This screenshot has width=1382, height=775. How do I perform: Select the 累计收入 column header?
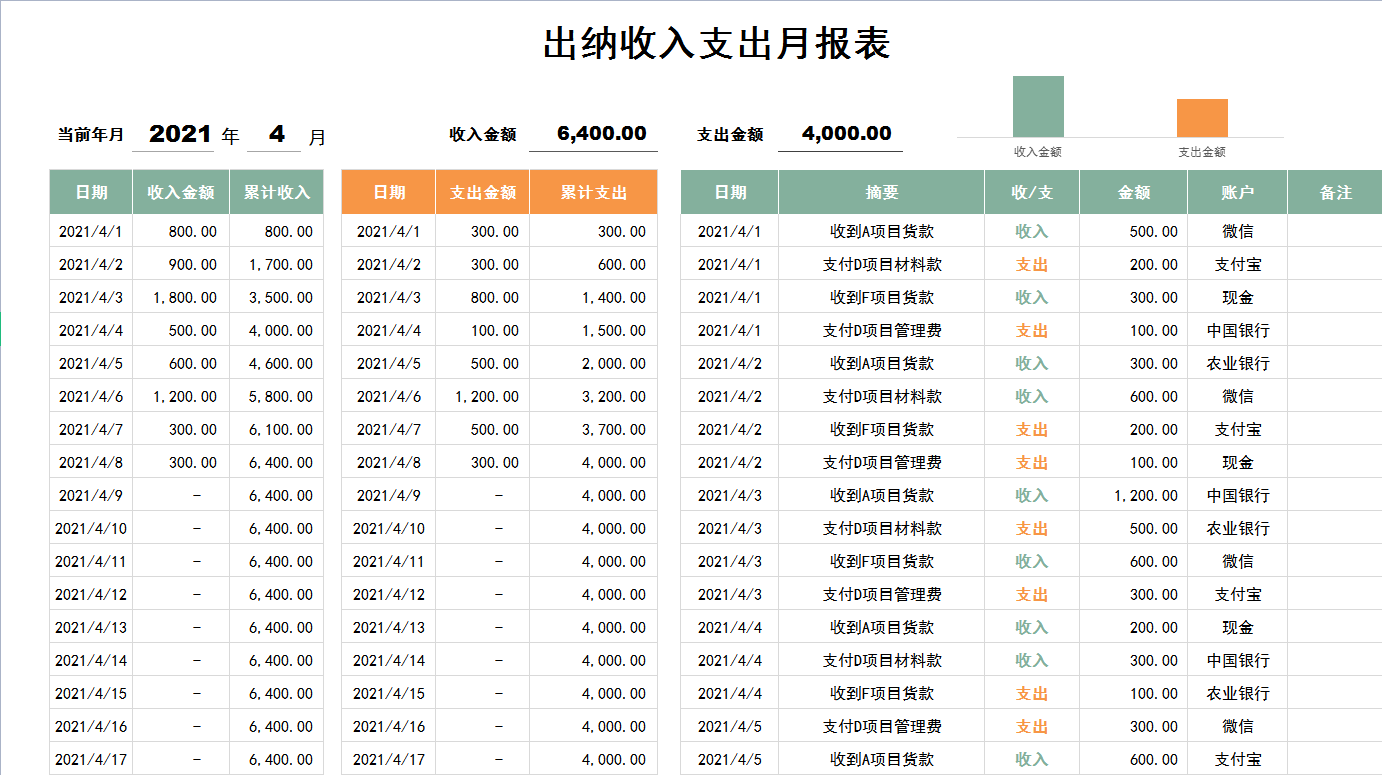tap(277, 192)
